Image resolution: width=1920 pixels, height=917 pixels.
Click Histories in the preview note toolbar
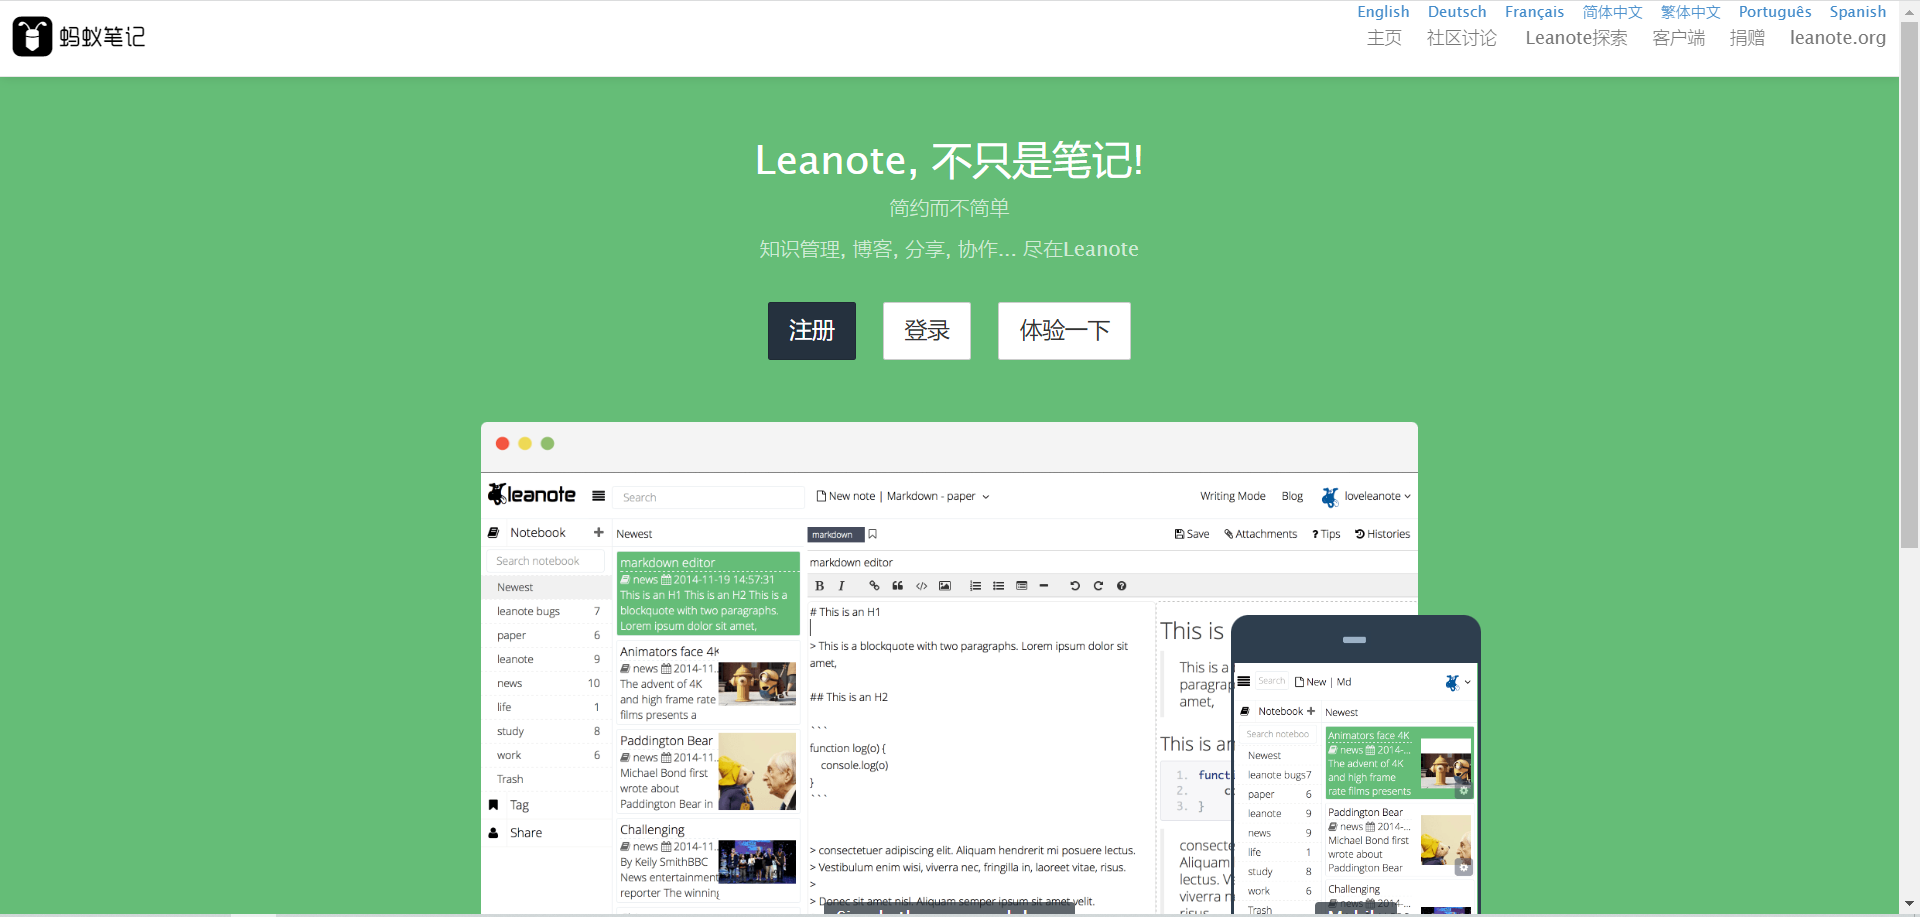(x=1382, y=534)
